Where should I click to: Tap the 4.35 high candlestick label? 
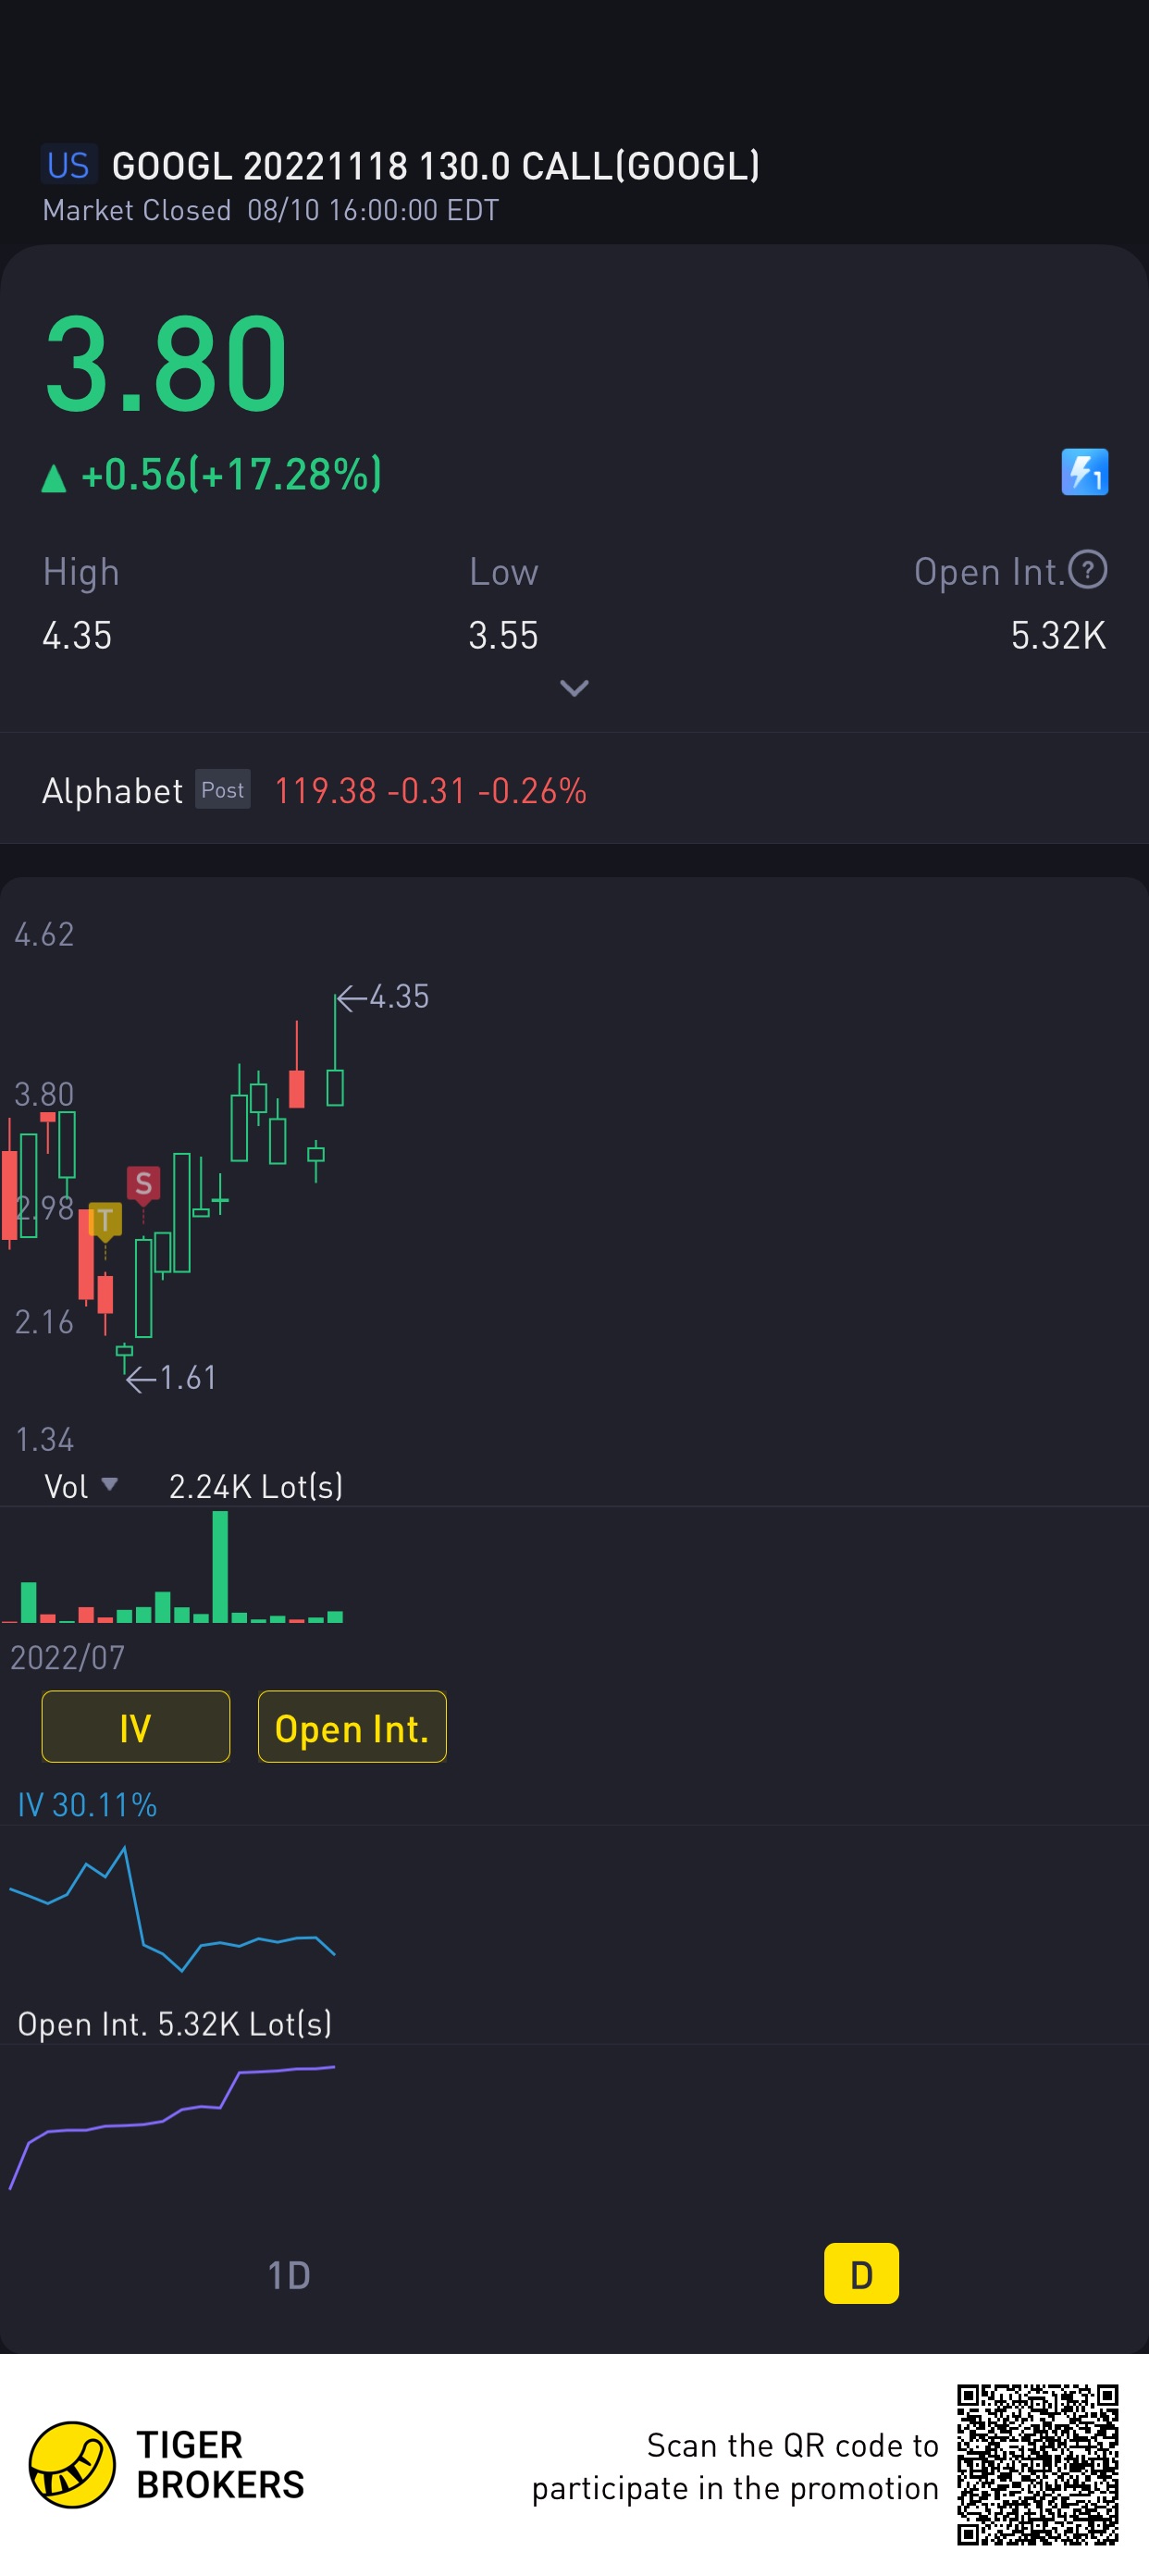pyautogui.click(x=398, y=996)
